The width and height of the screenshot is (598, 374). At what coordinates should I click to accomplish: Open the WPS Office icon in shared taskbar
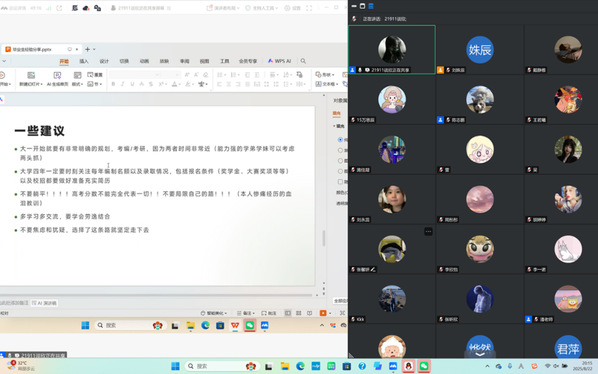[235, 325]
